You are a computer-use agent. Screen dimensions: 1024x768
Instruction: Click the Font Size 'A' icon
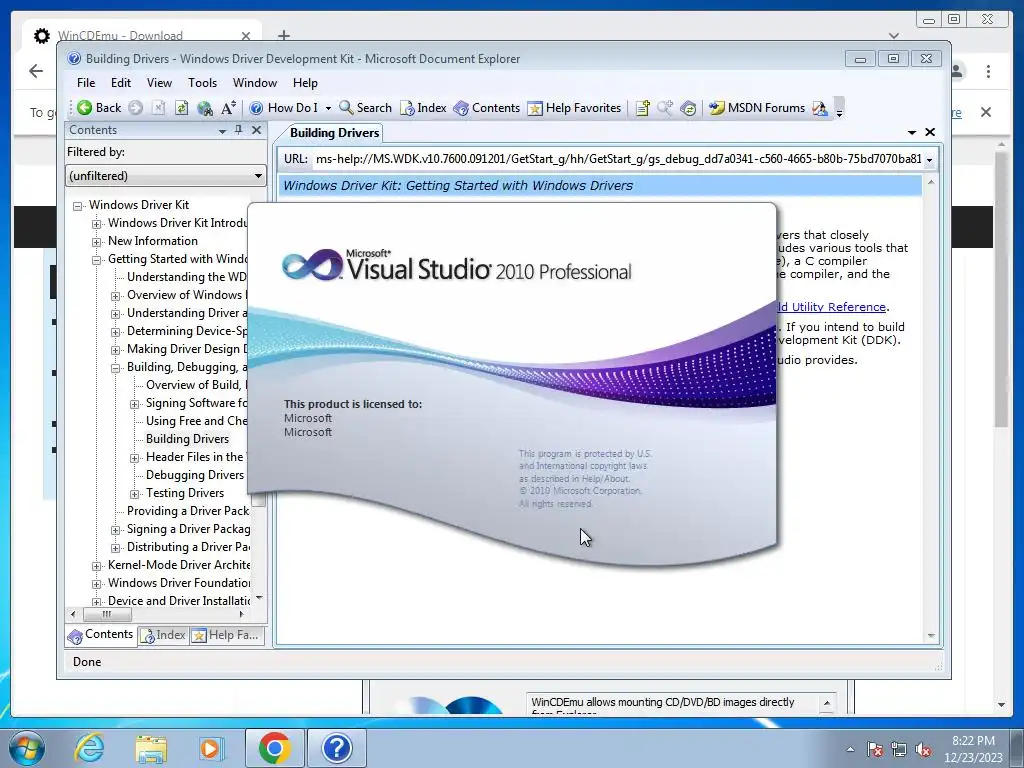coord(228,108)
